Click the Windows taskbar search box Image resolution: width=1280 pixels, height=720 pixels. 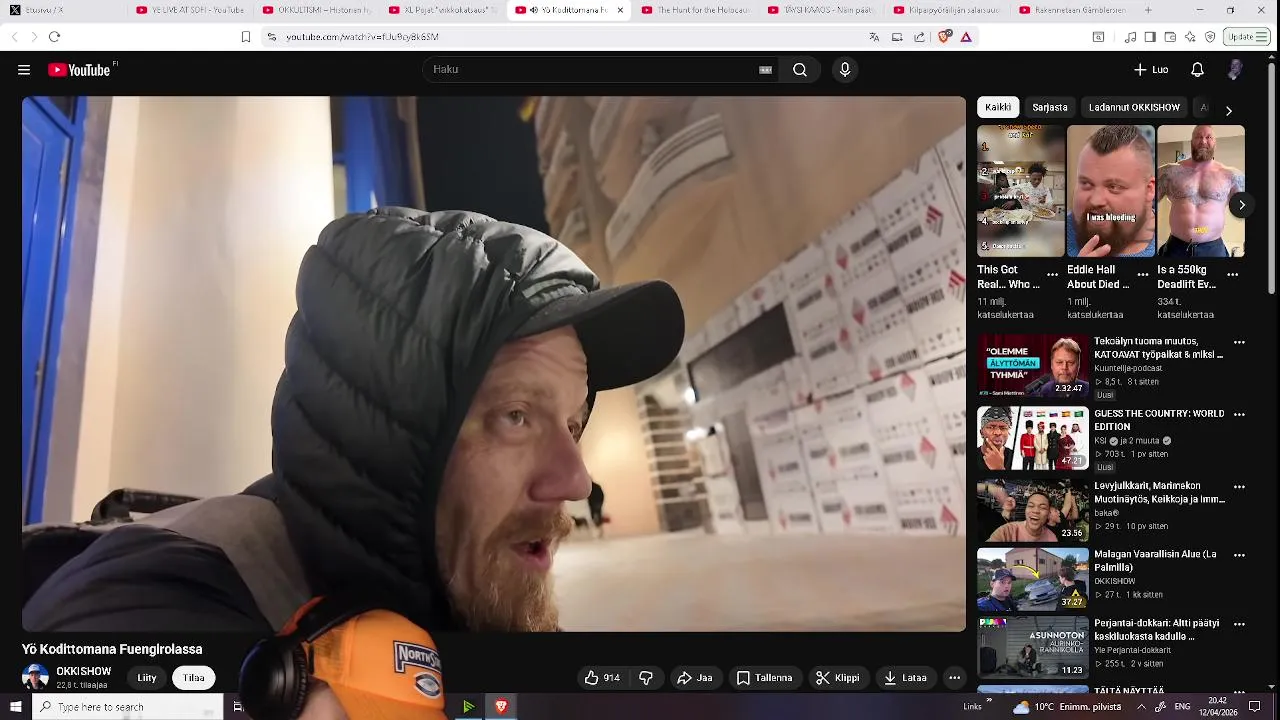click(x=127, y=707)
